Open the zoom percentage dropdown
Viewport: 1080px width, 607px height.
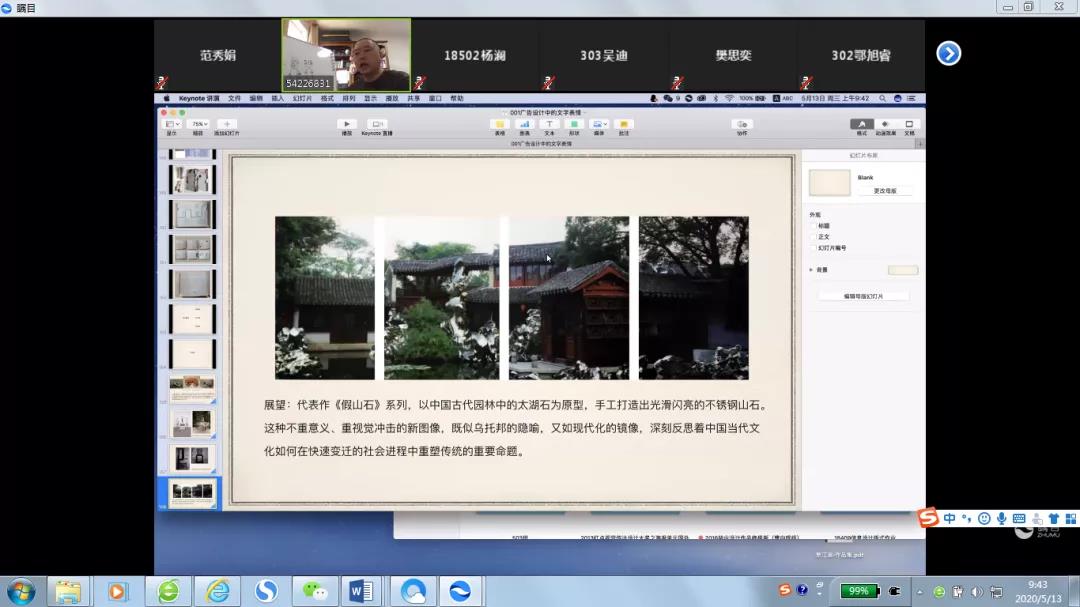pyautogui.click(x=198, y=125)
